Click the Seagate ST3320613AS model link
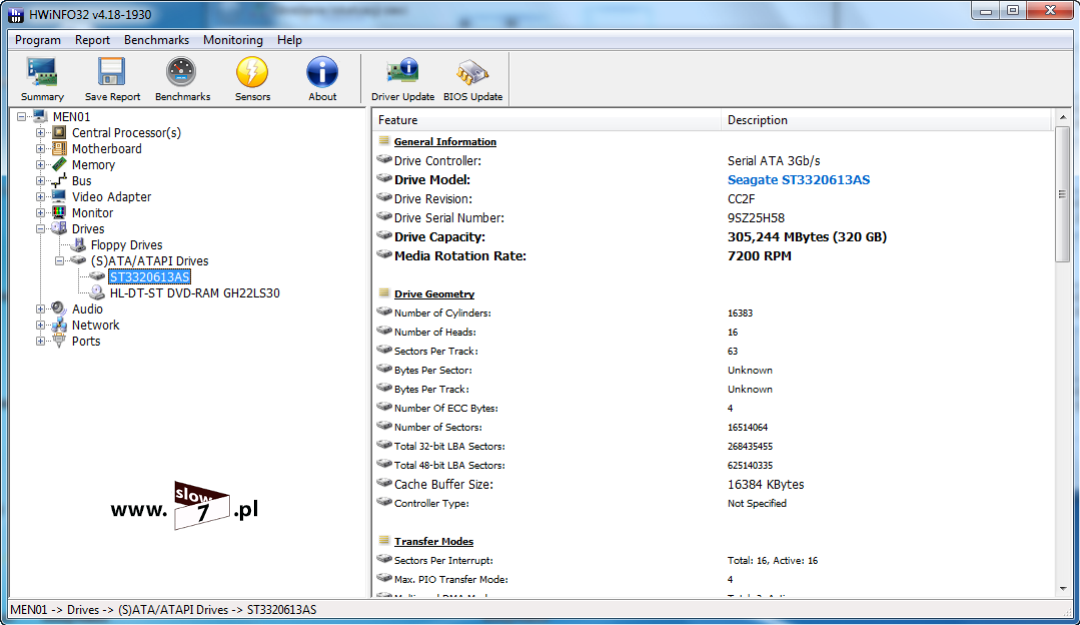 pyautogui.click(x=798, y=180)
